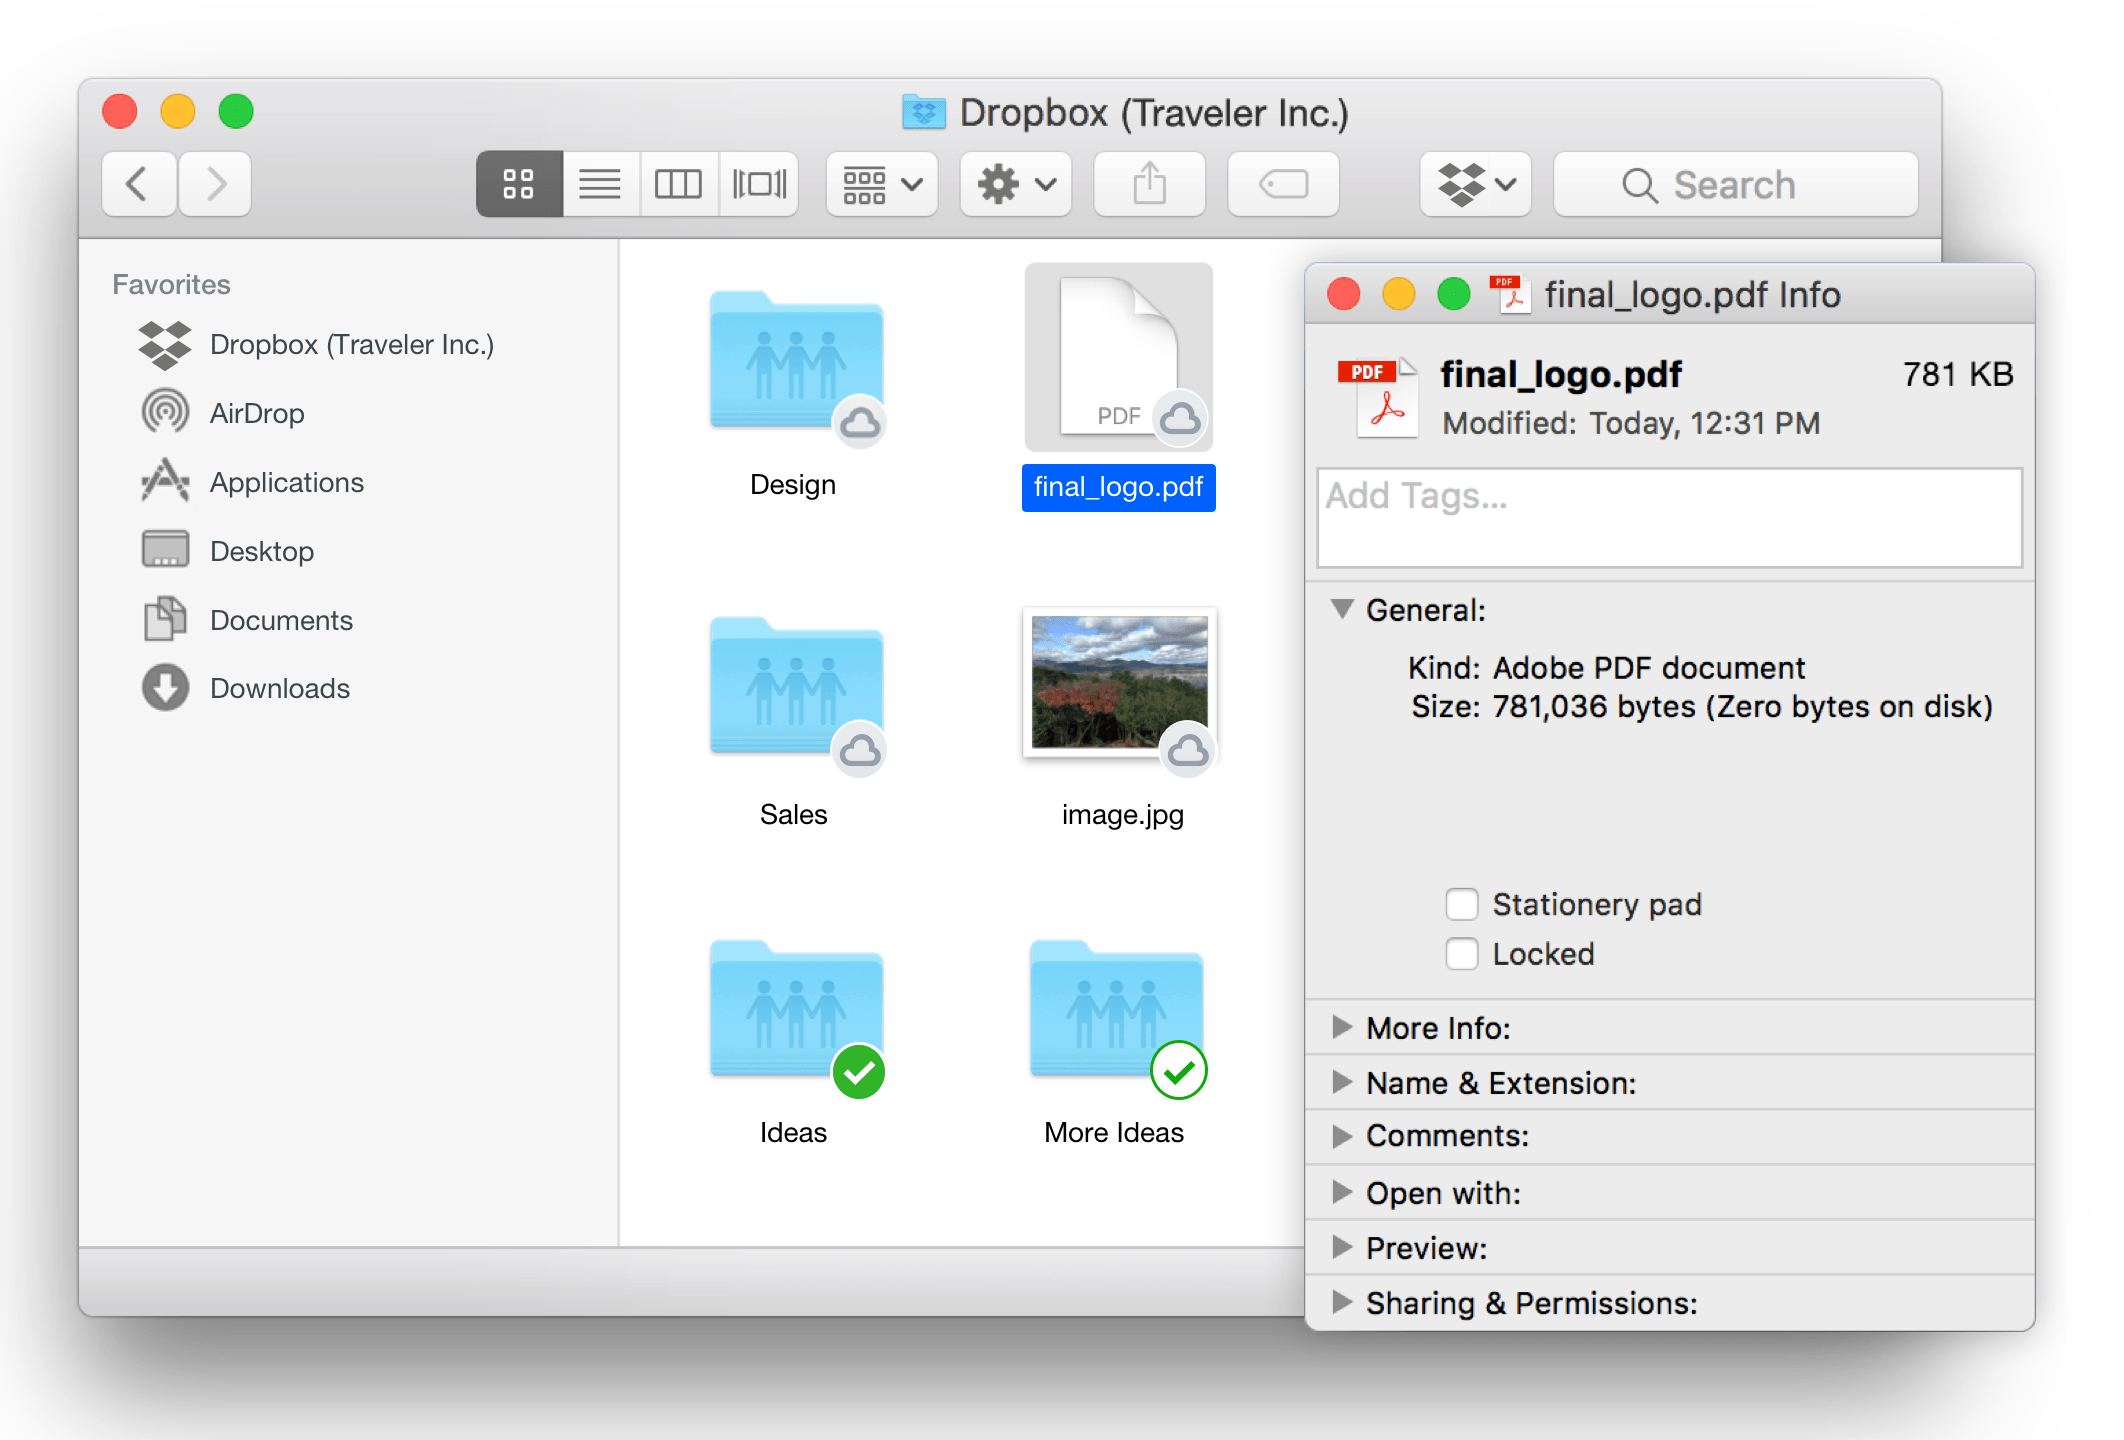This screenshot has height=1440, width=2124.
Task: Select the Dropbox (Traveler Inc.) sidebar item
Action: pos(352,344)
